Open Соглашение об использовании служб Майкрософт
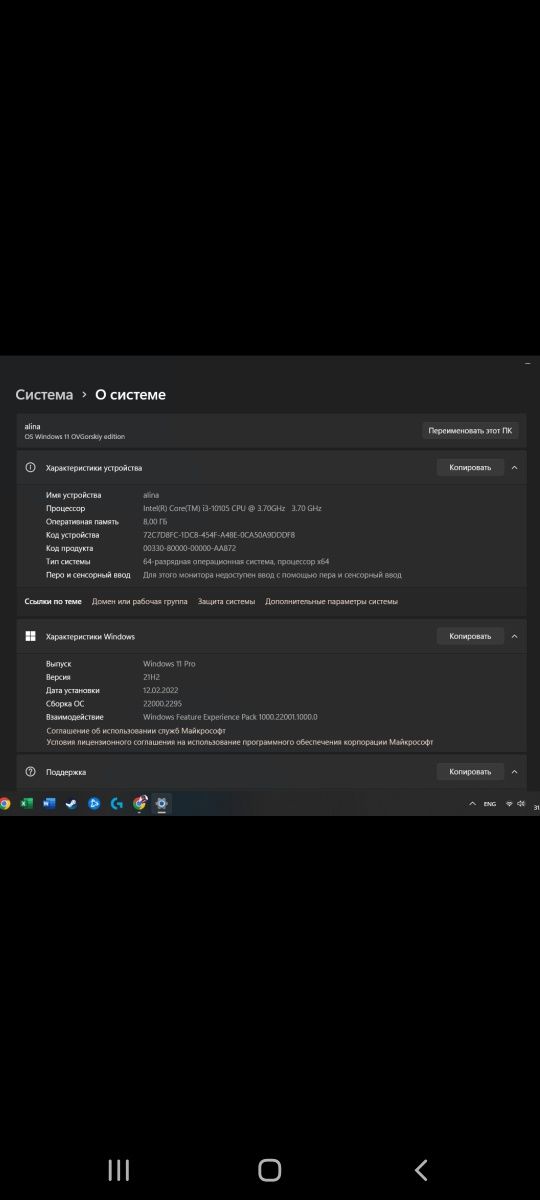Image resolution: width=540 pixels, height=1200 pixels. click(x=136, y=730)
